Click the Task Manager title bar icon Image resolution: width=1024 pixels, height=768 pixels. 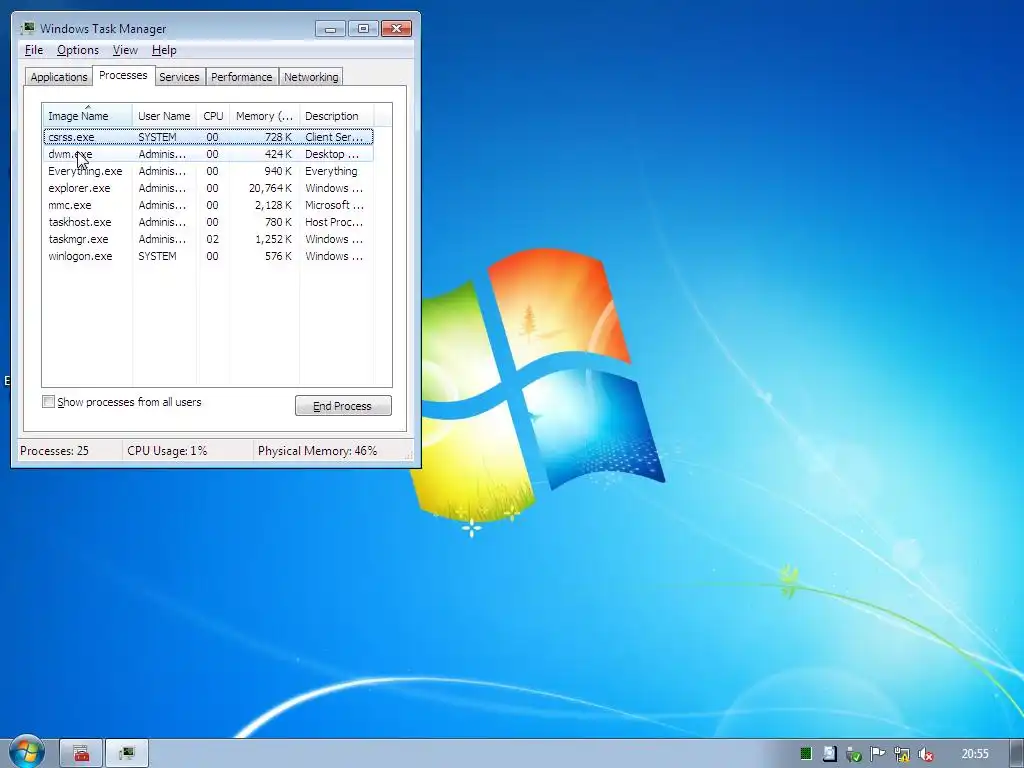click(x=27, y=28)
